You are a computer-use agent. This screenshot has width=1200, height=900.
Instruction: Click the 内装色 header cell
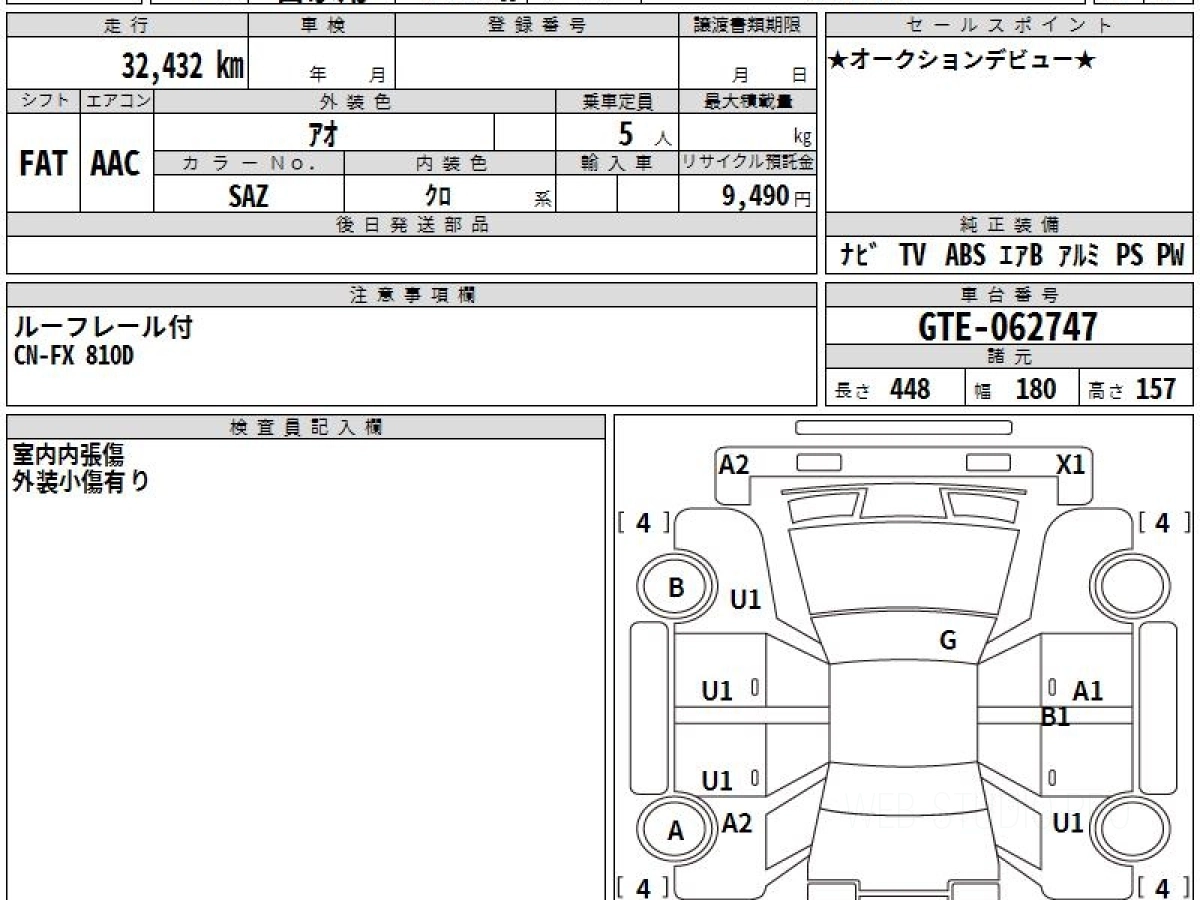point(451,163)
